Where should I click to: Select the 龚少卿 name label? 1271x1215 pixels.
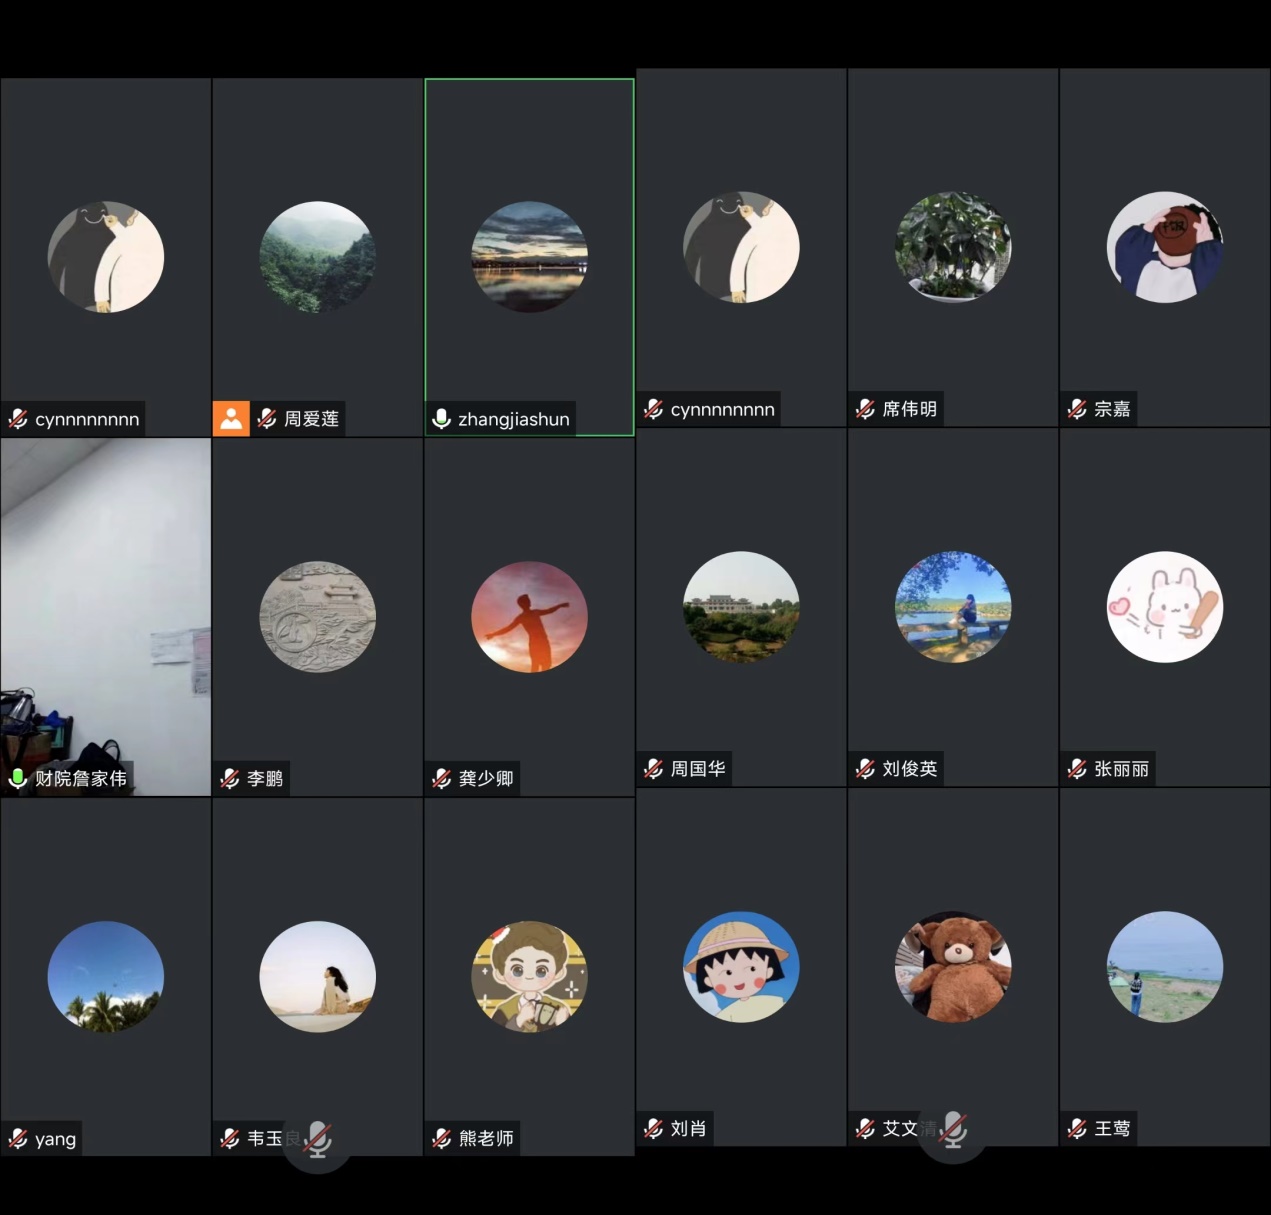click(x=486, y=779)
